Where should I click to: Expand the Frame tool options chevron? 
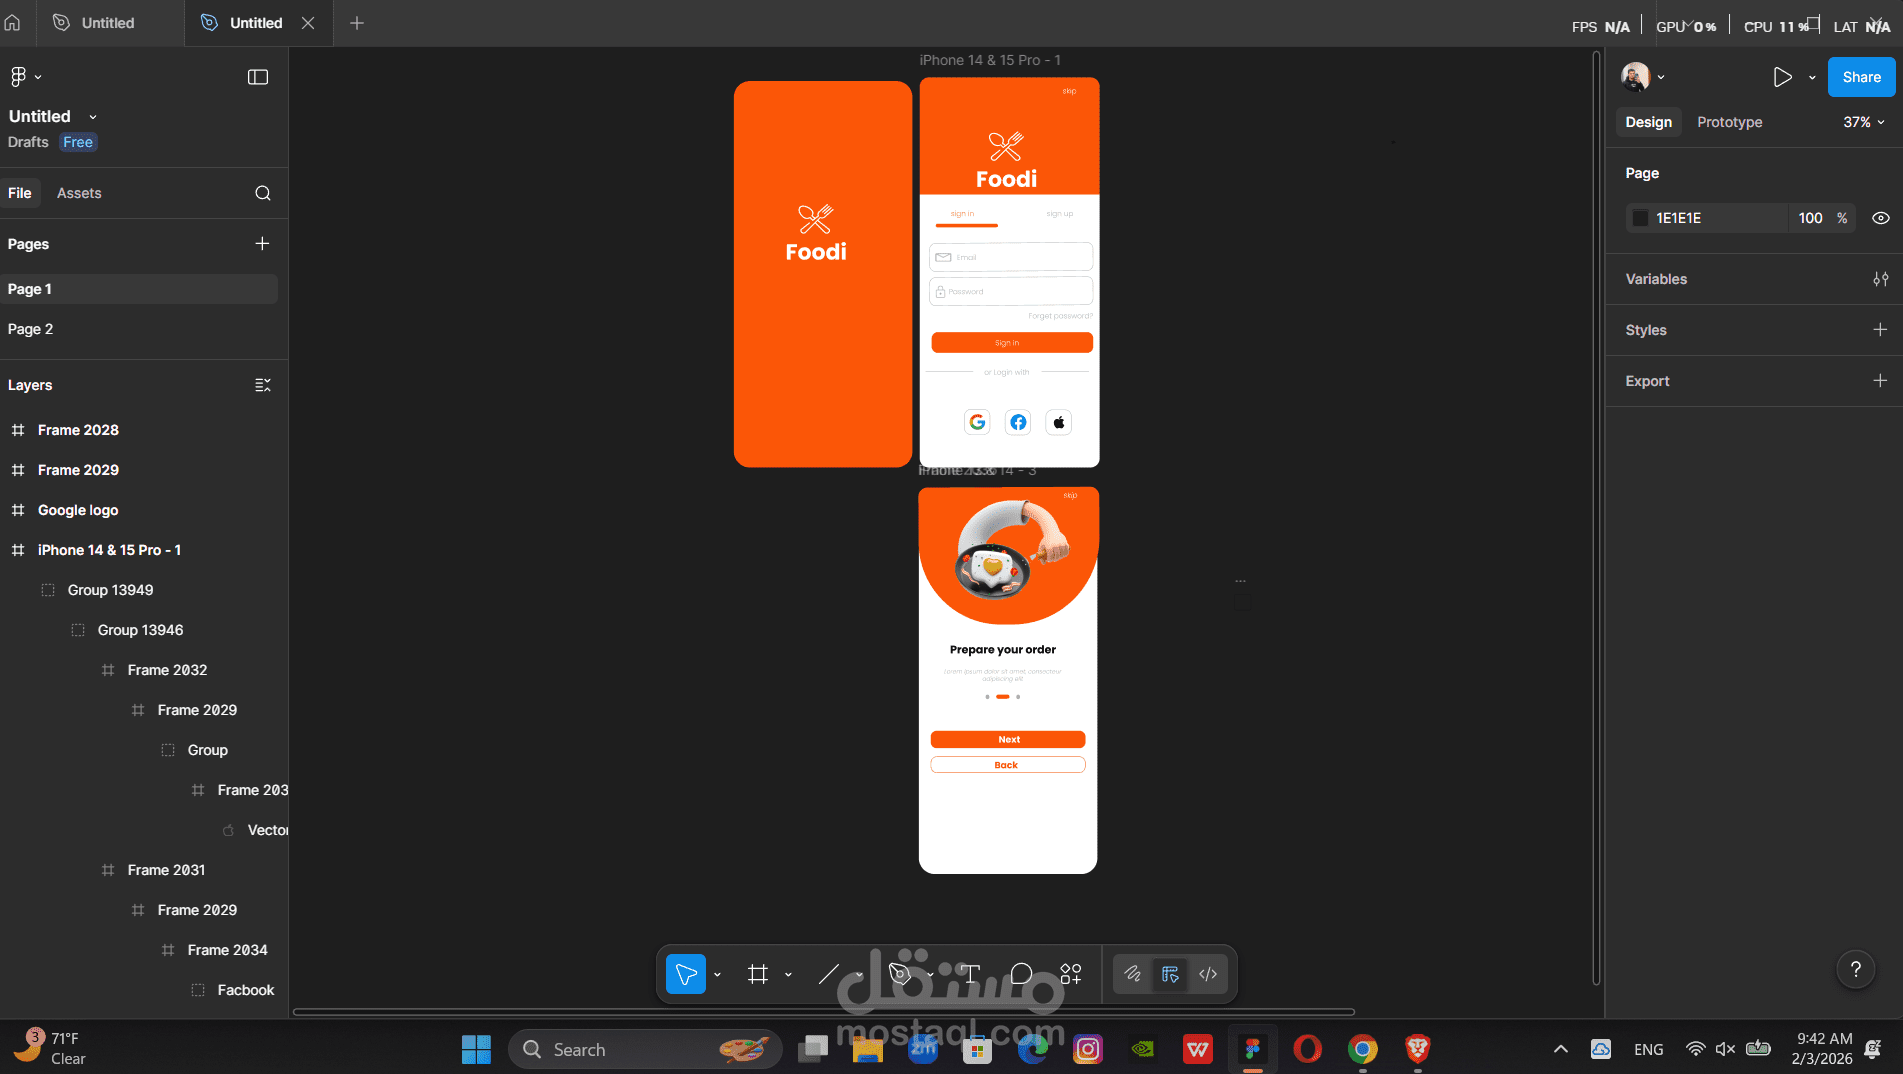tap(788, 974)
